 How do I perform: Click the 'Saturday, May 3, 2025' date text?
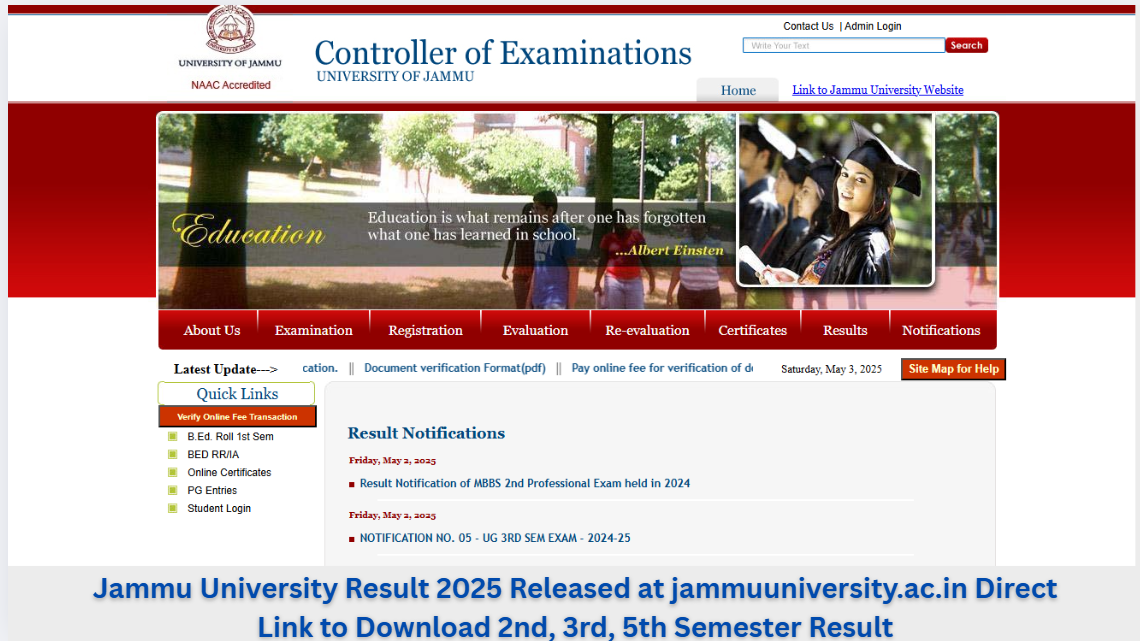(831, 369)
